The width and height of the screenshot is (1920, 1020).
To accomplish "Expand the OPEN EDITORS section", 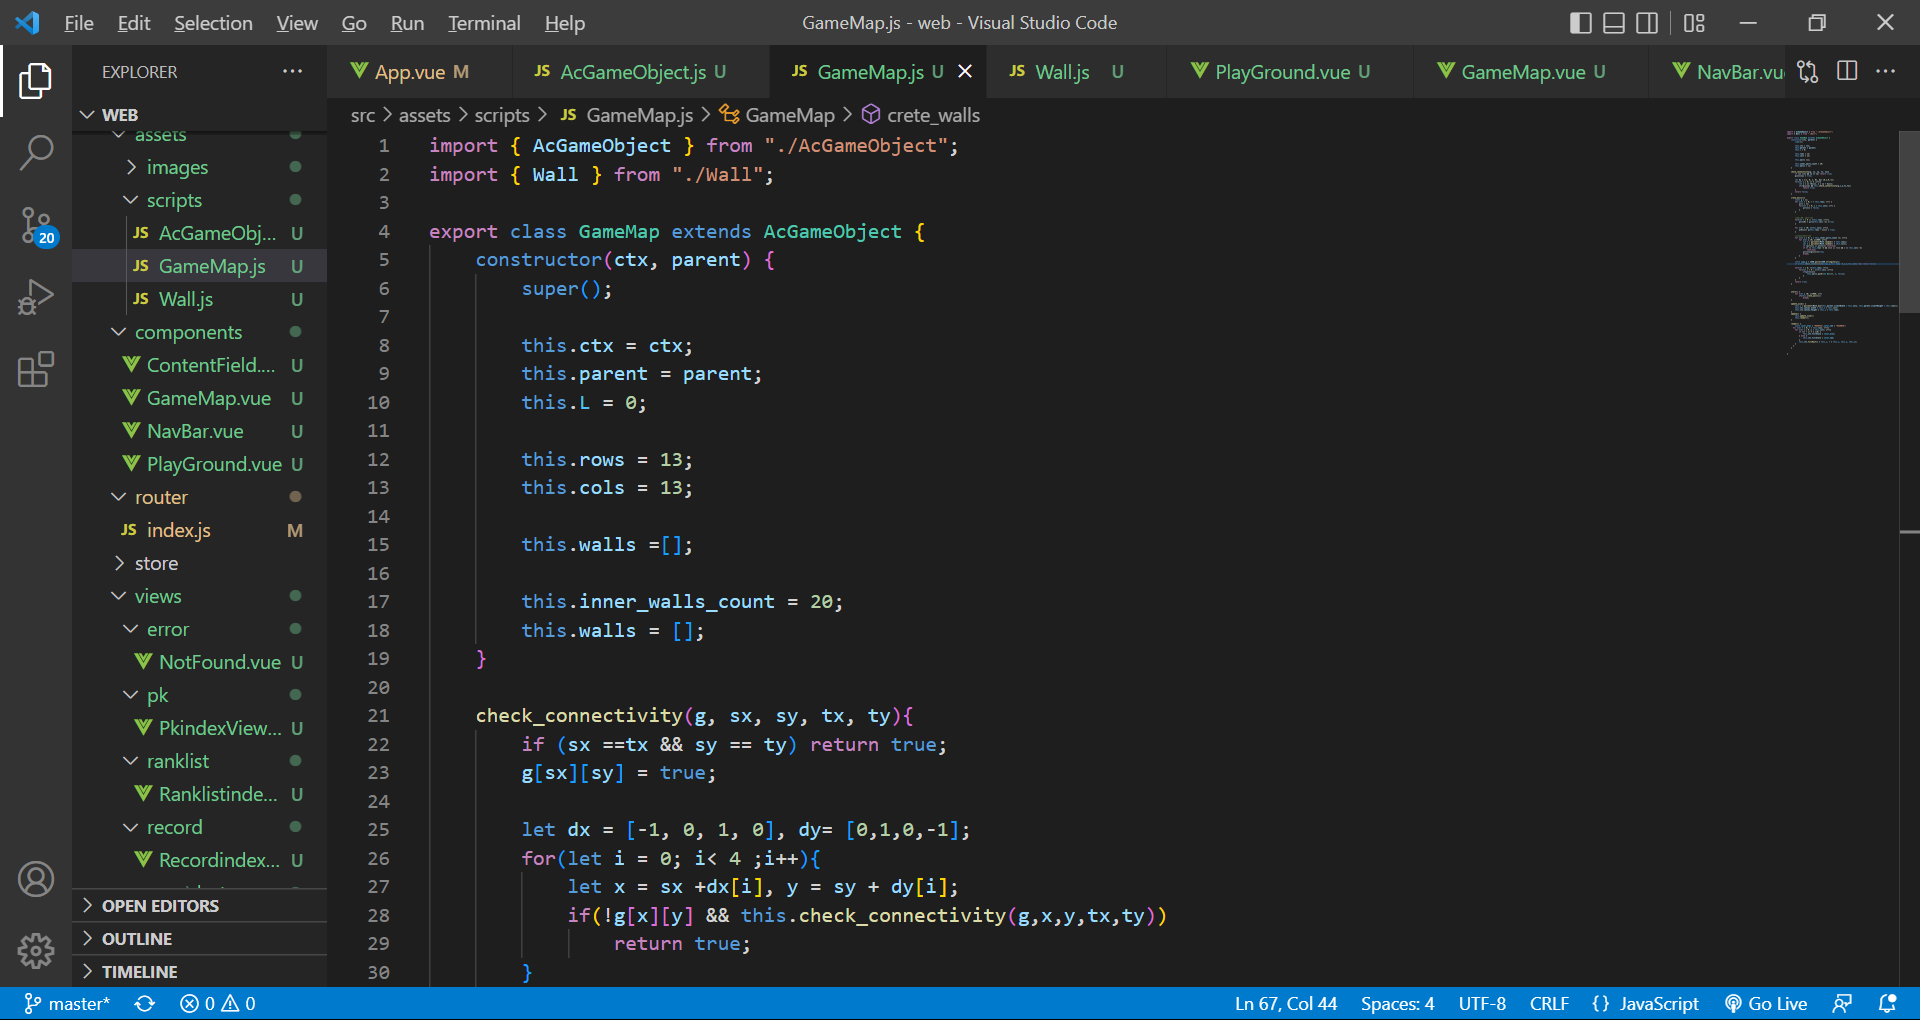I will 200,906.
